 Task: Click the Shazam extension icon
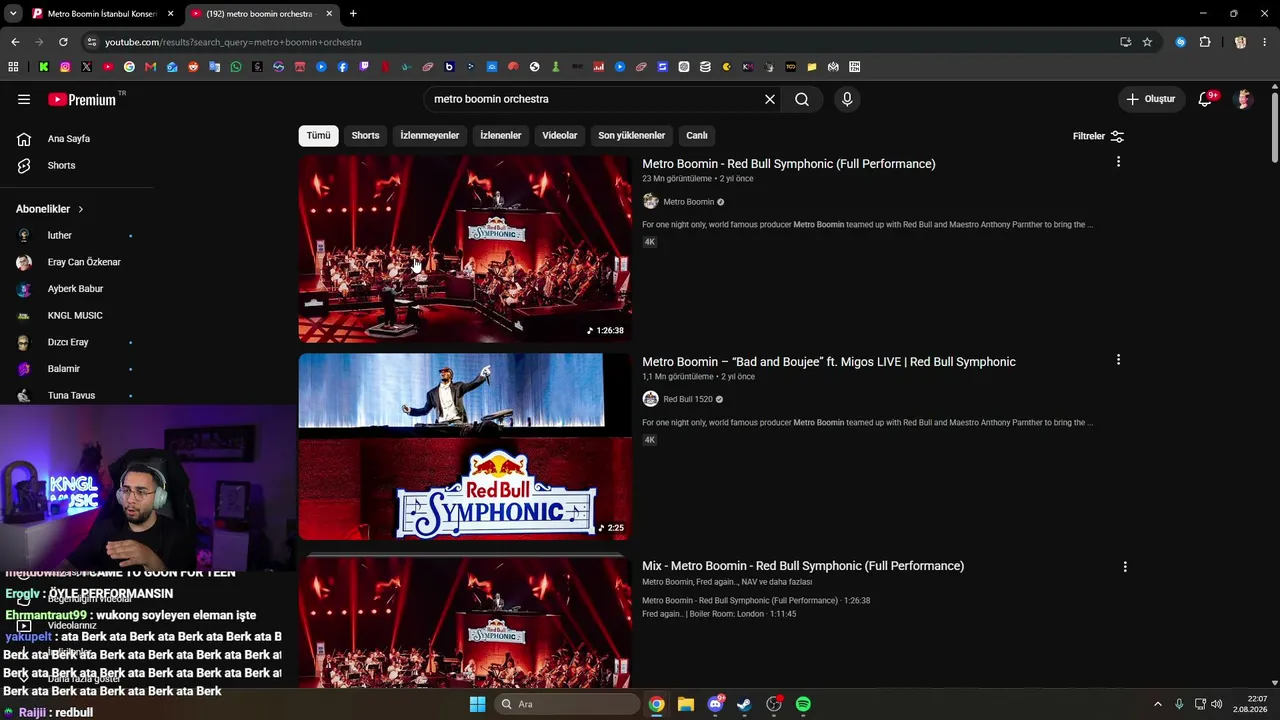pos(1181,42)
